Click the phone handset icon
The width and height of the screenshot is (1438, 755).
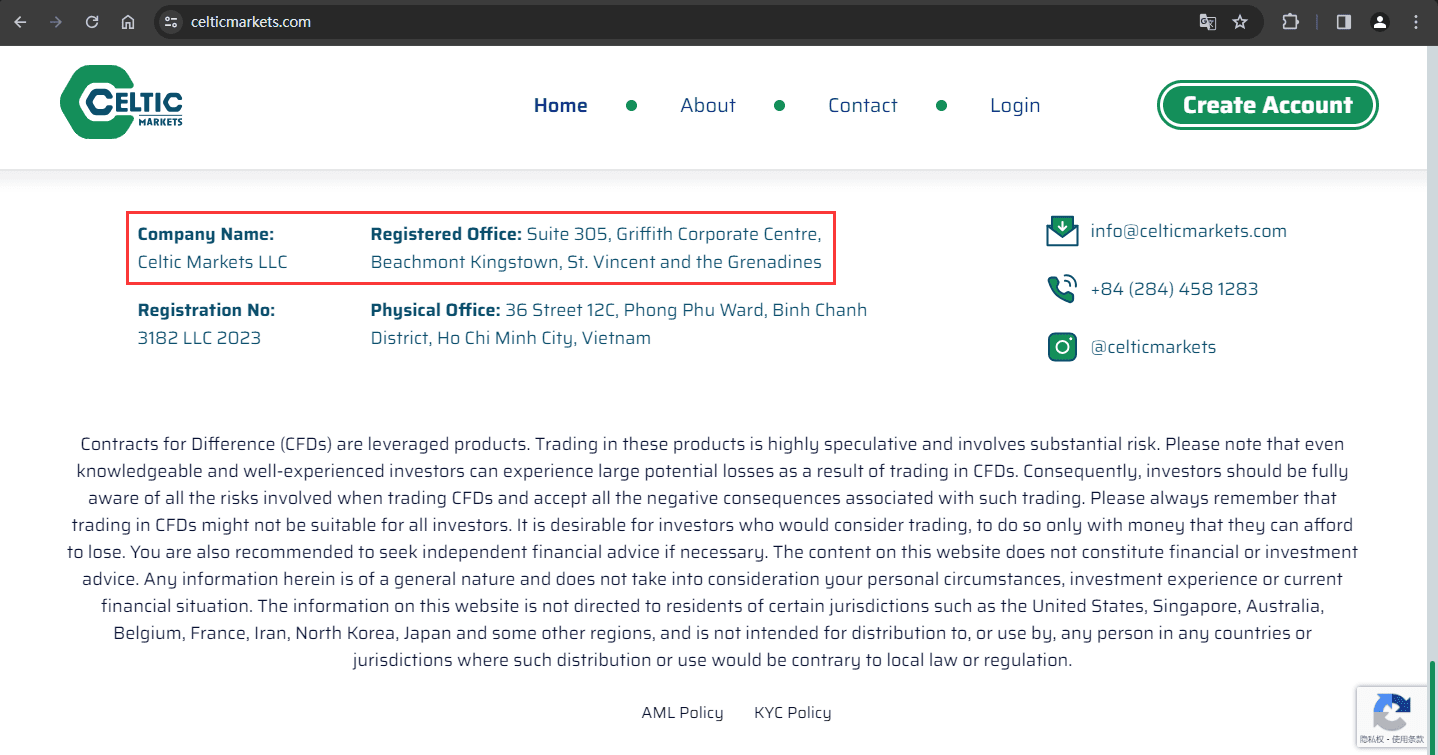(1062, 289)
